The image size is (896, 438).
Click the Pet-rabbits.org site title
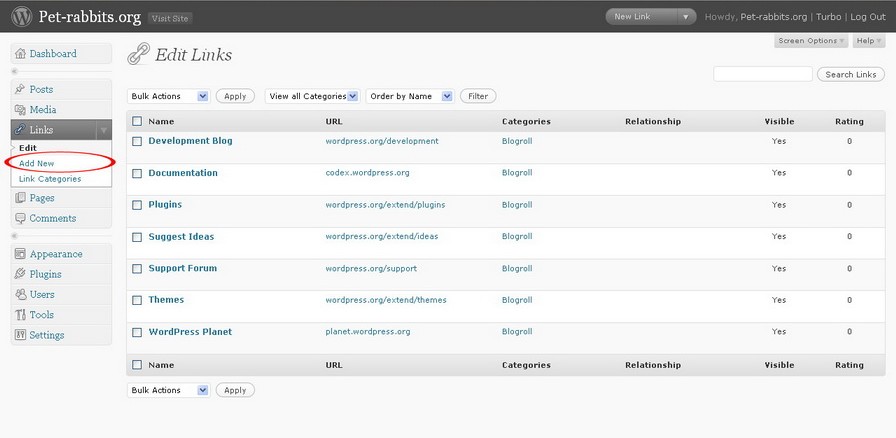click(90, 17)
